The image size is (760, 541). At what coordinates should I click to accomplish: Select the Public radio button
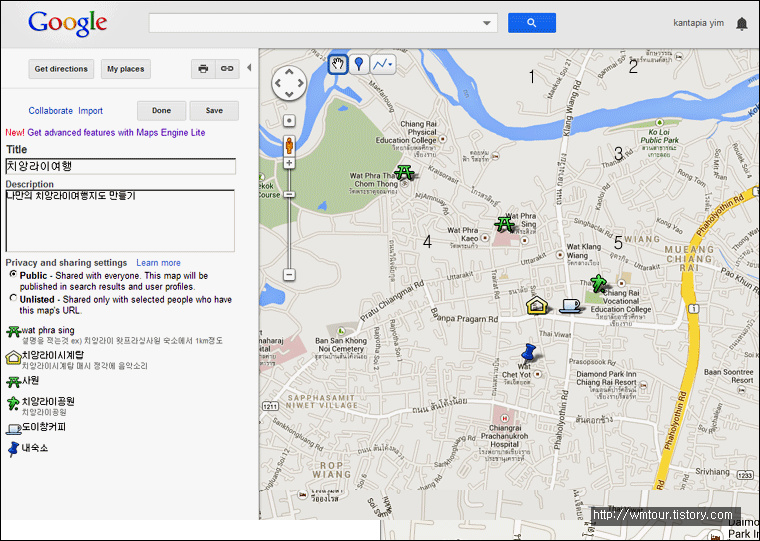click(13, 274)
